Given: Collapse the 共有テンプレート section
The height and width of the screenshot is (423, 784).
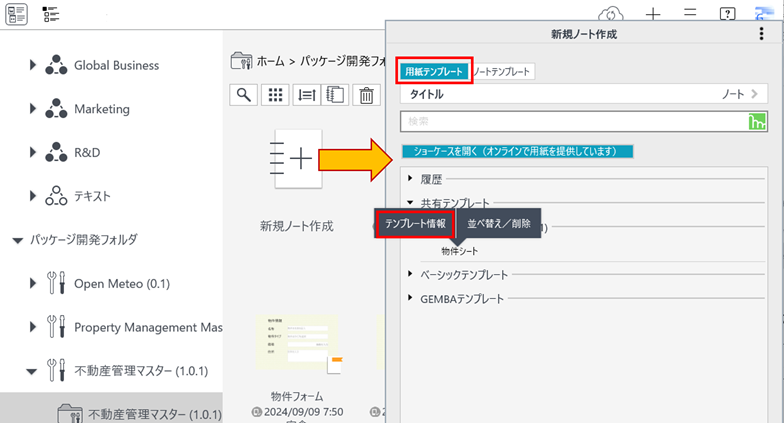Looking at the screenshot, I should tap(410, 202).
